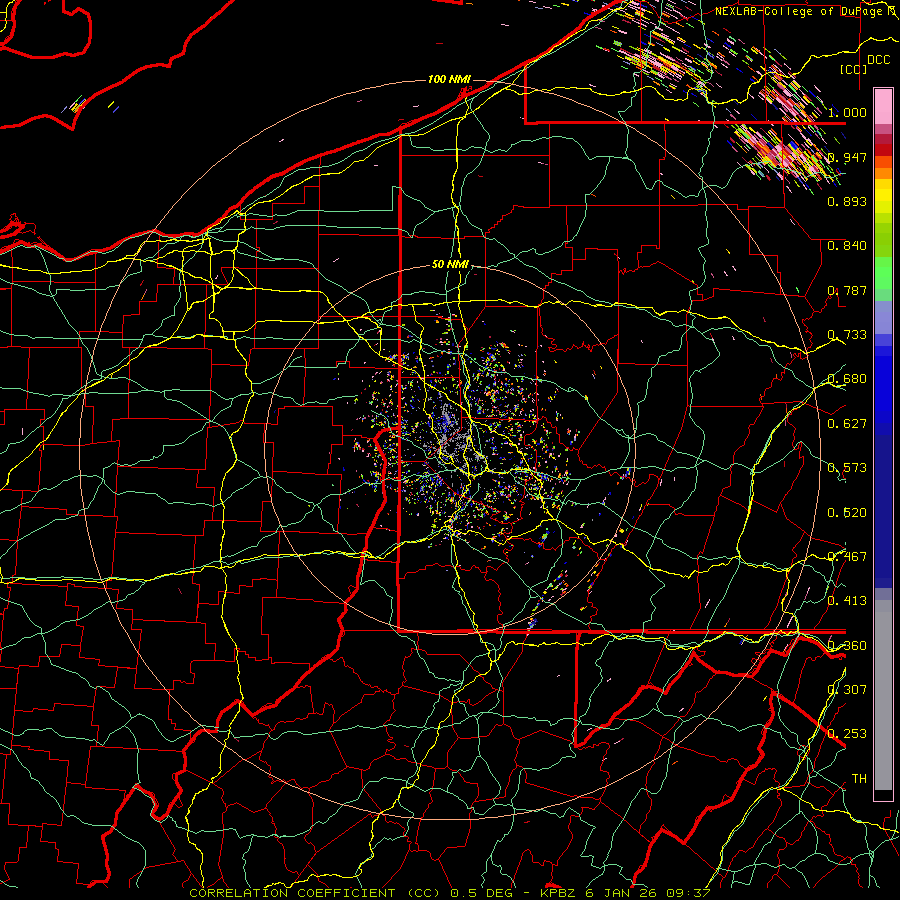Image resolution: width=900 pixels, height=900 pixels.
Task: Select the 0.467 legend value
Action: 847,557
